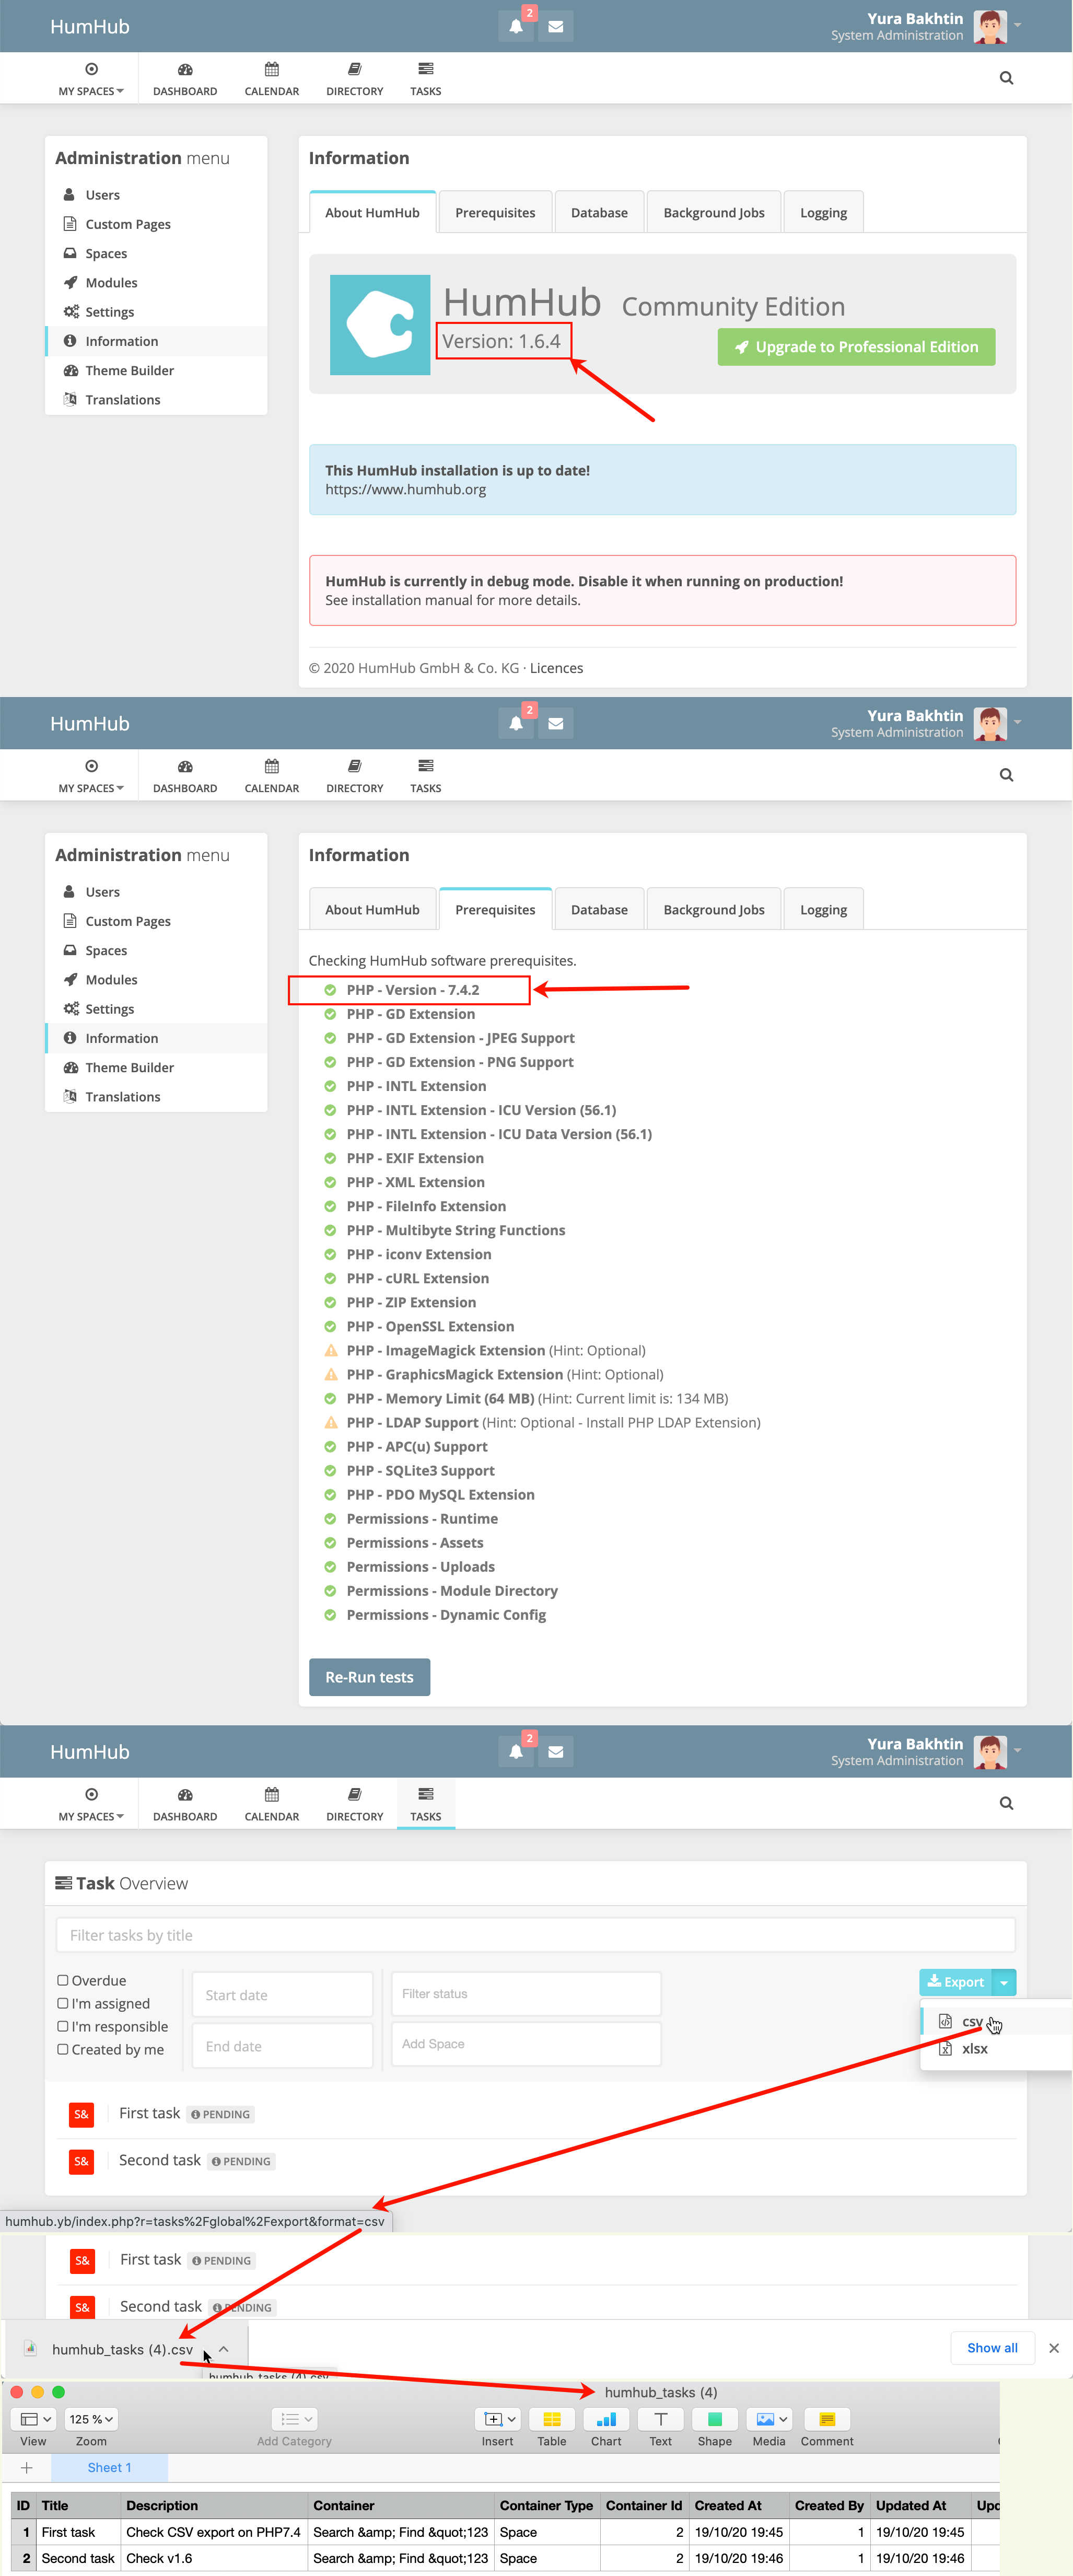Select Information in the Administration menu
The image size is (1073, 2576).
point(121,341)
